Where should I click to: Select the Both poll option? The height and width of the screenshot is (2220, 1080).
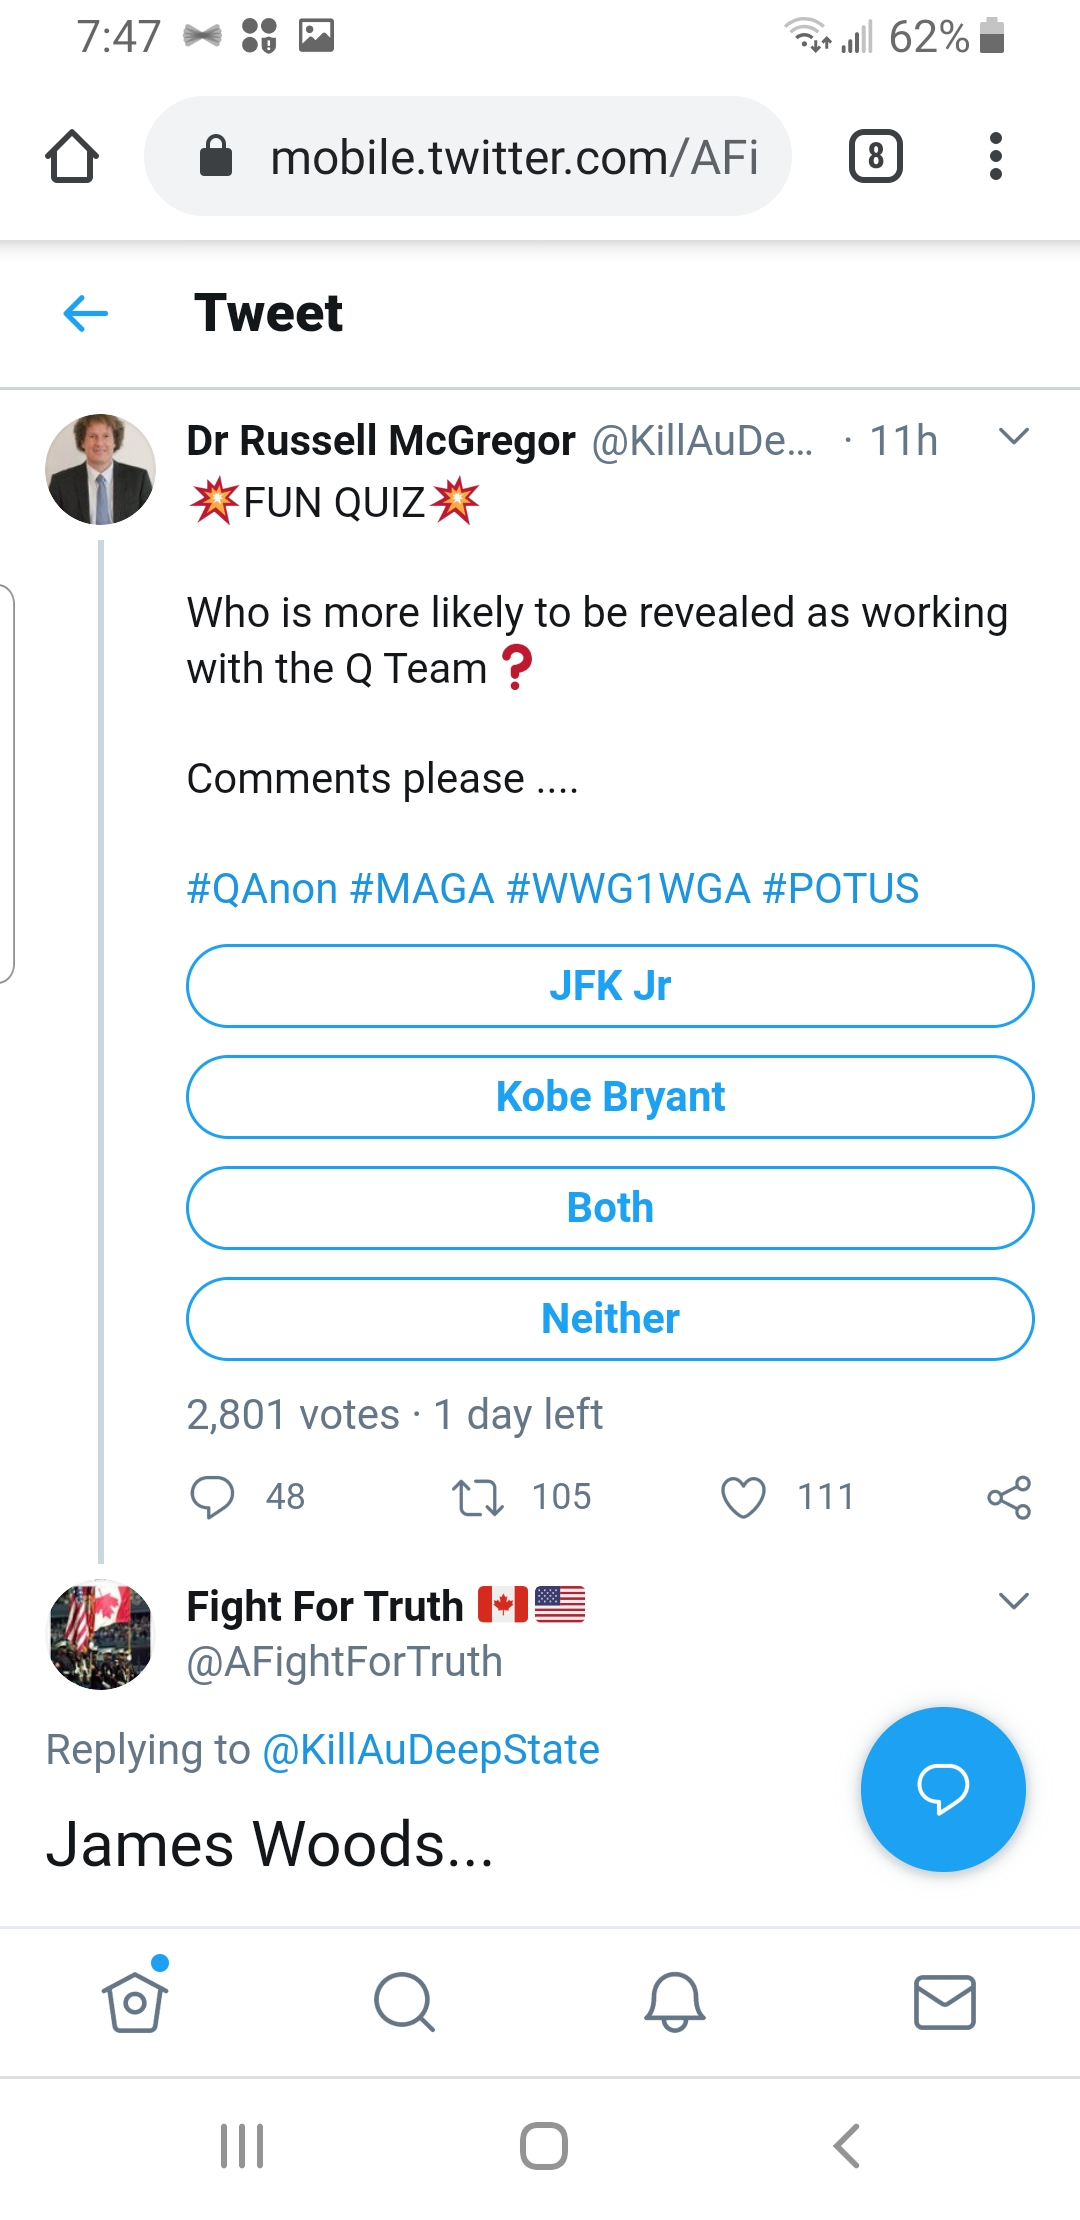coord(610,1208)
